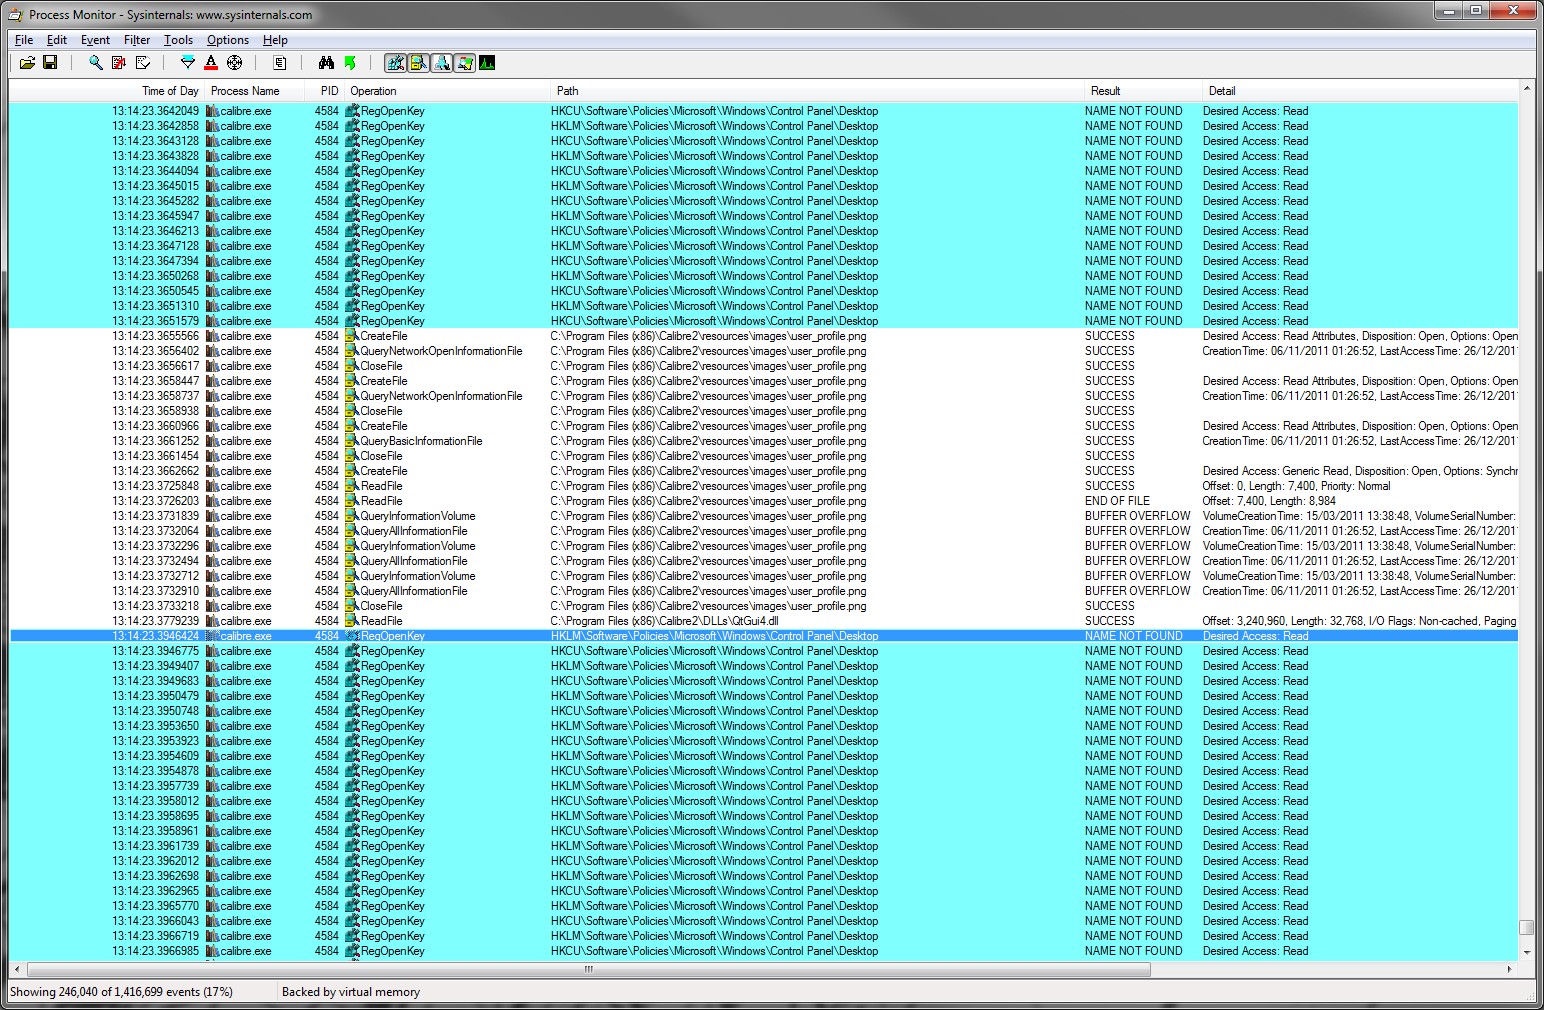Image resolution: width=1544 pixels, height=1010 pixels.
Task: Click calibre.exe process icon in row 13:14:23.3651579
Action: tap(212, 321)
